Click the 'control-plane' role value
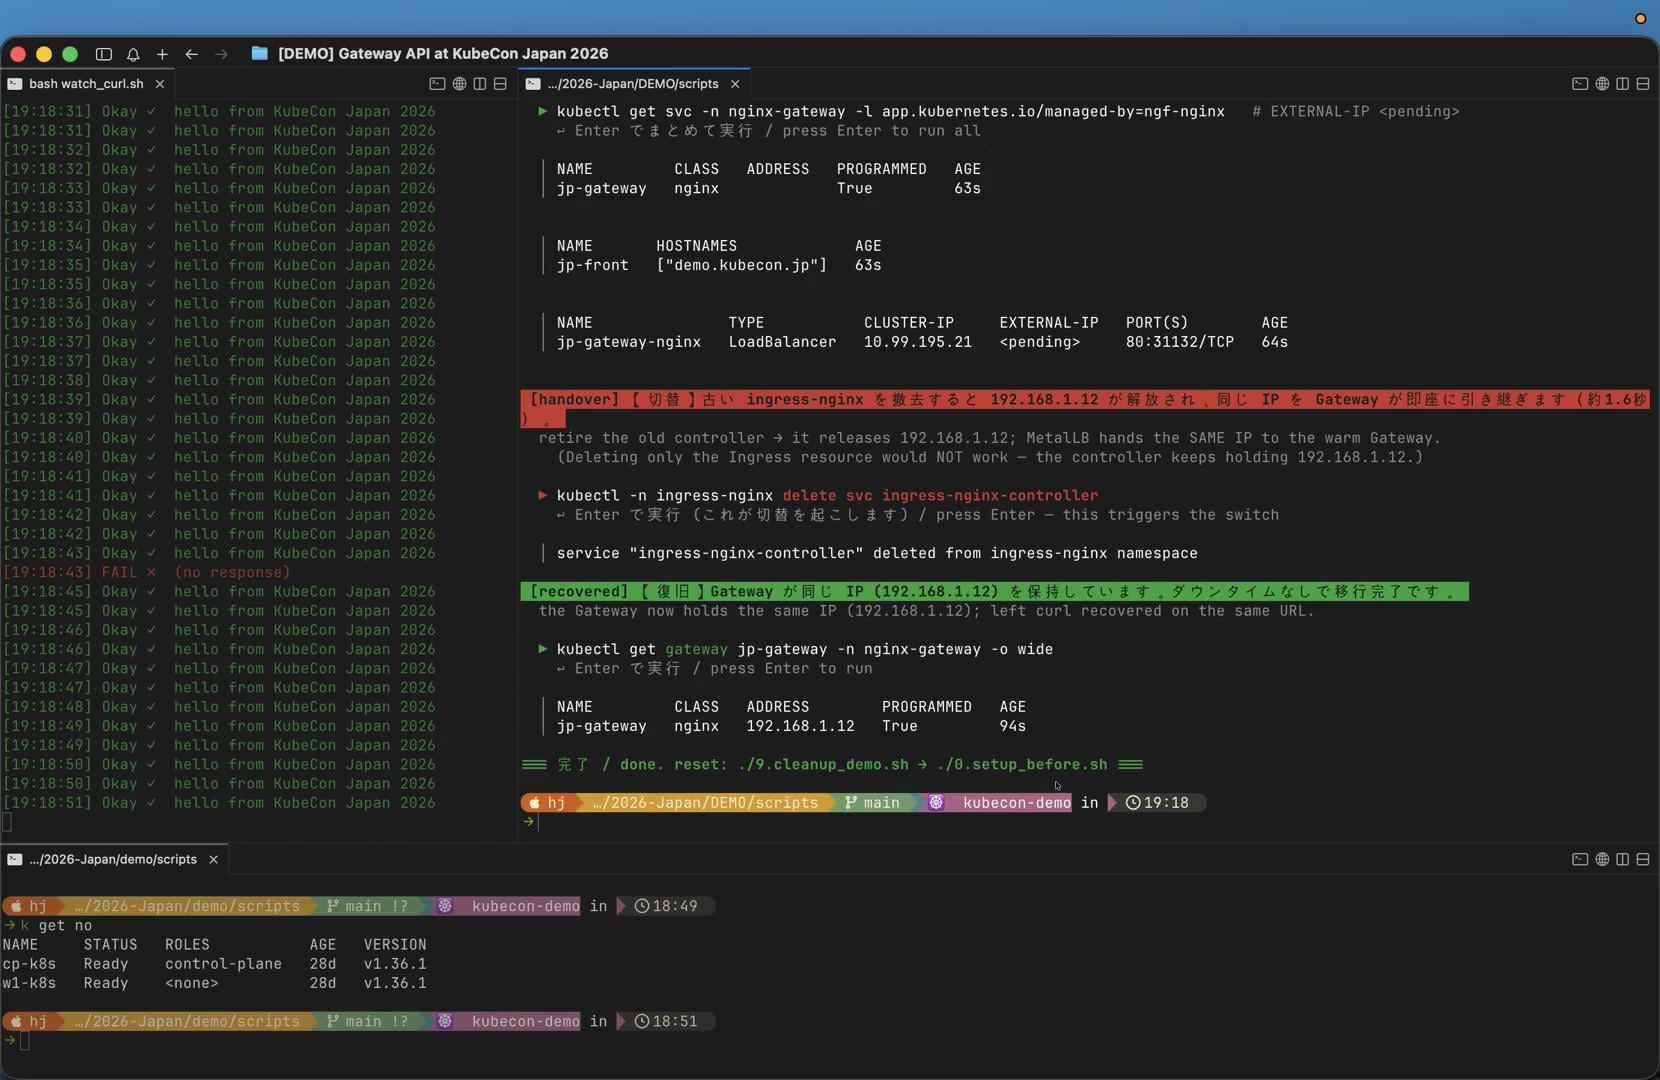The width and height of the screenshot is (1660, 1080). (223, 964)
